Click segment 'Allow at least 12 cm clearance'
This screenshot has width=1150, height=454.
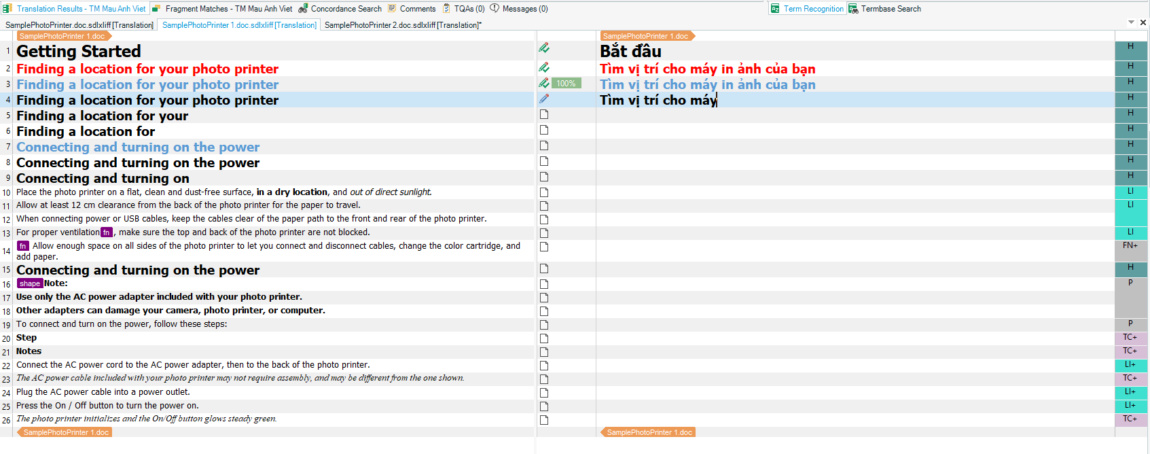[x=190, y=205]
